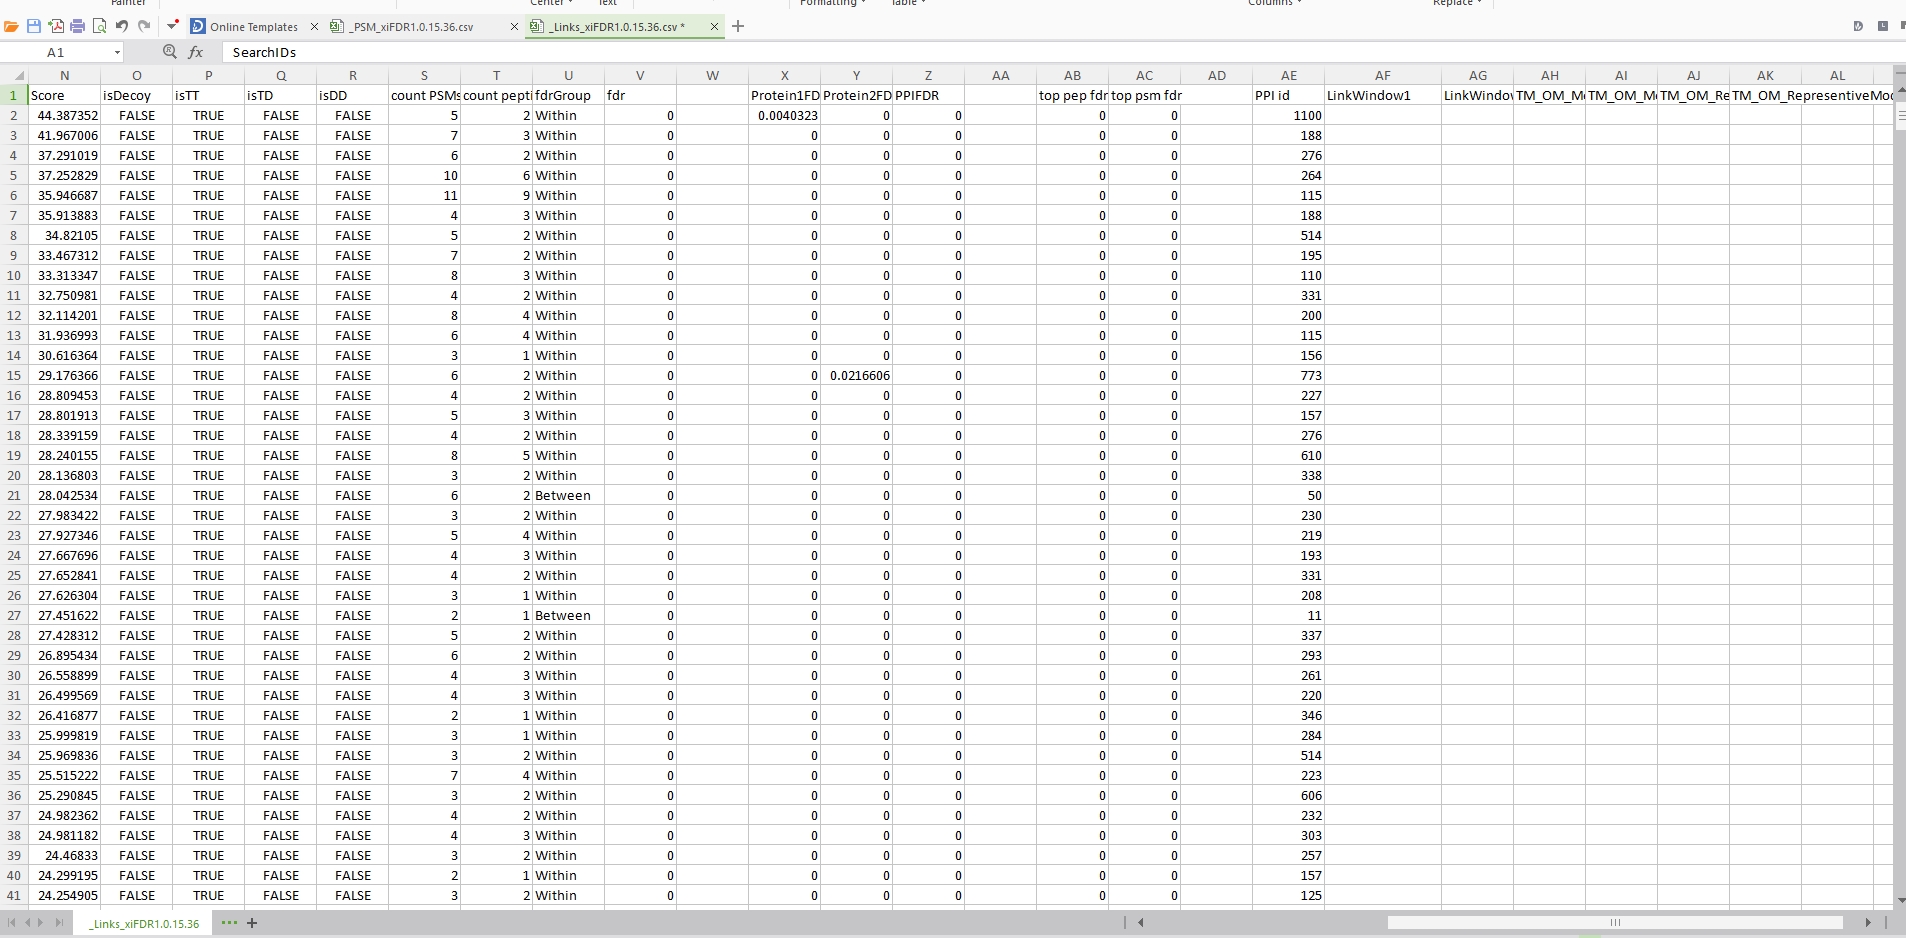This screenshot has height=938, width=1906.
Task: Click vertical scrollbar down arrow
Action: click(1900, 902)
